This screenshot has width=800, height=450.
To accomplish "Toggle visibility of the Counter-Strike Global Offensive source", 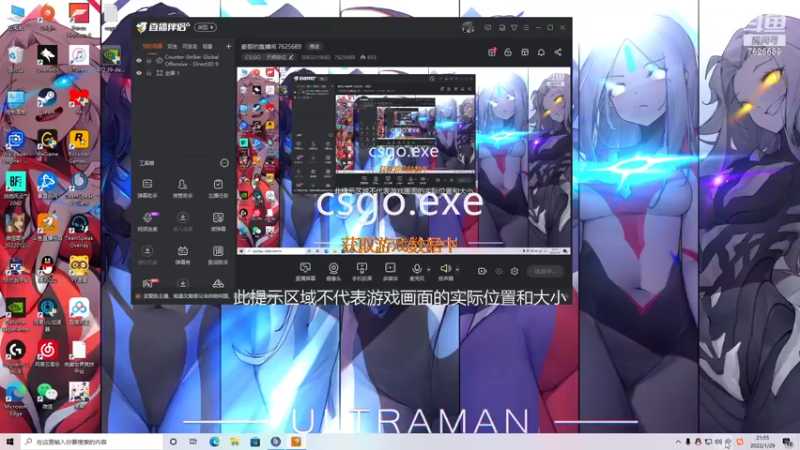I will click(x=139, y=61).
